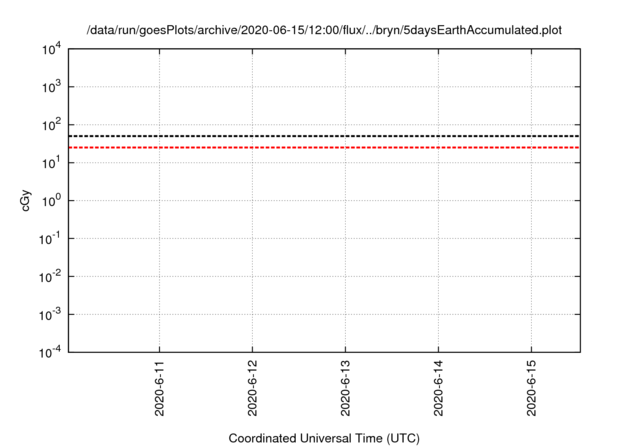This screenshot has height=448, width=640.
Task: Click the 10^-1 y-axis tick label
Action: click(50, 239)
